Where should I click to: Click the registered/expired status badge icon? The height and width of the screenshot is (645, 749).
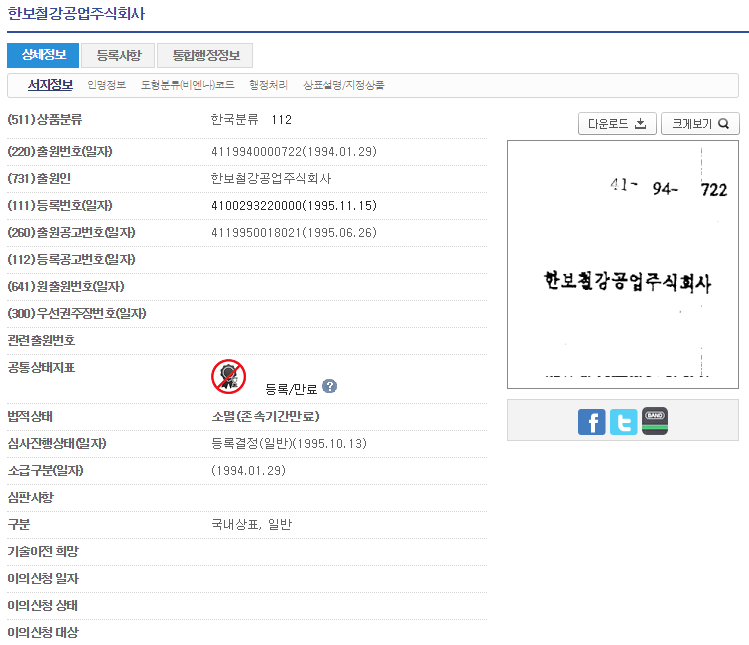228,376
